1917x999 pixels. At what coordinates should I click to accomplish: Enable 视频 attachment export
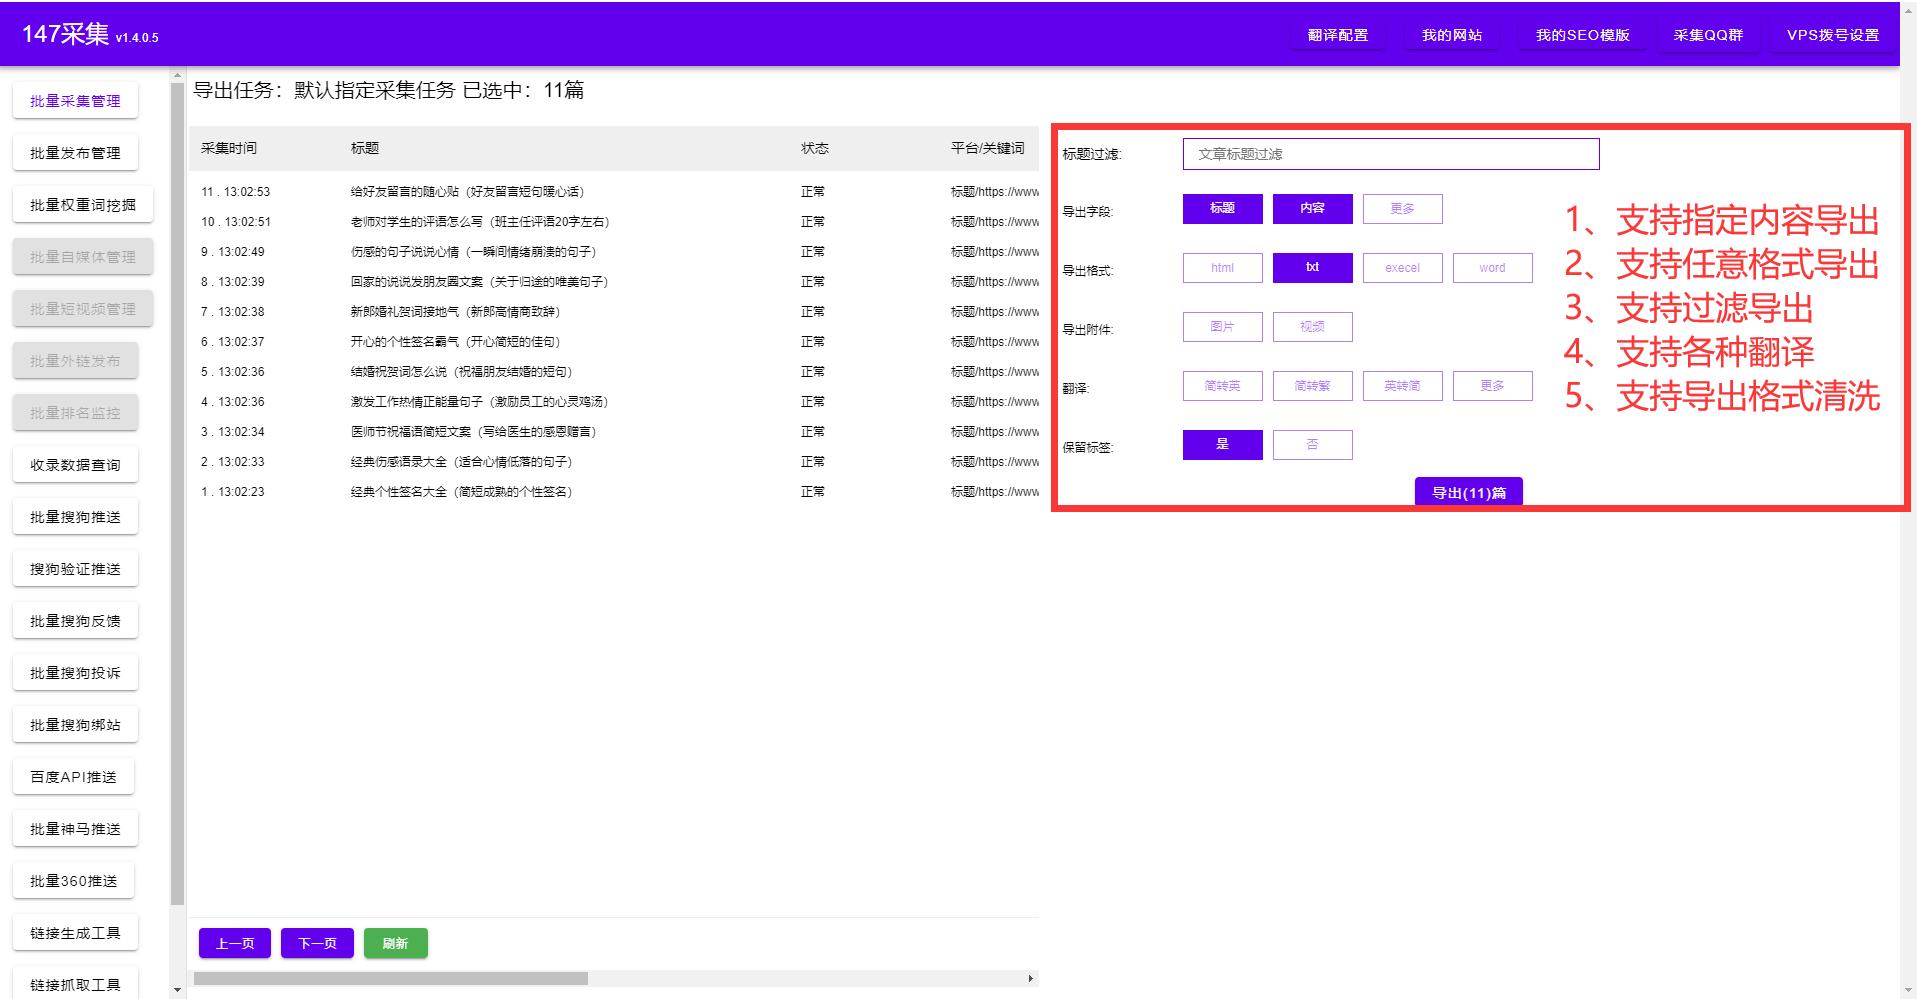pos(1312,326)
